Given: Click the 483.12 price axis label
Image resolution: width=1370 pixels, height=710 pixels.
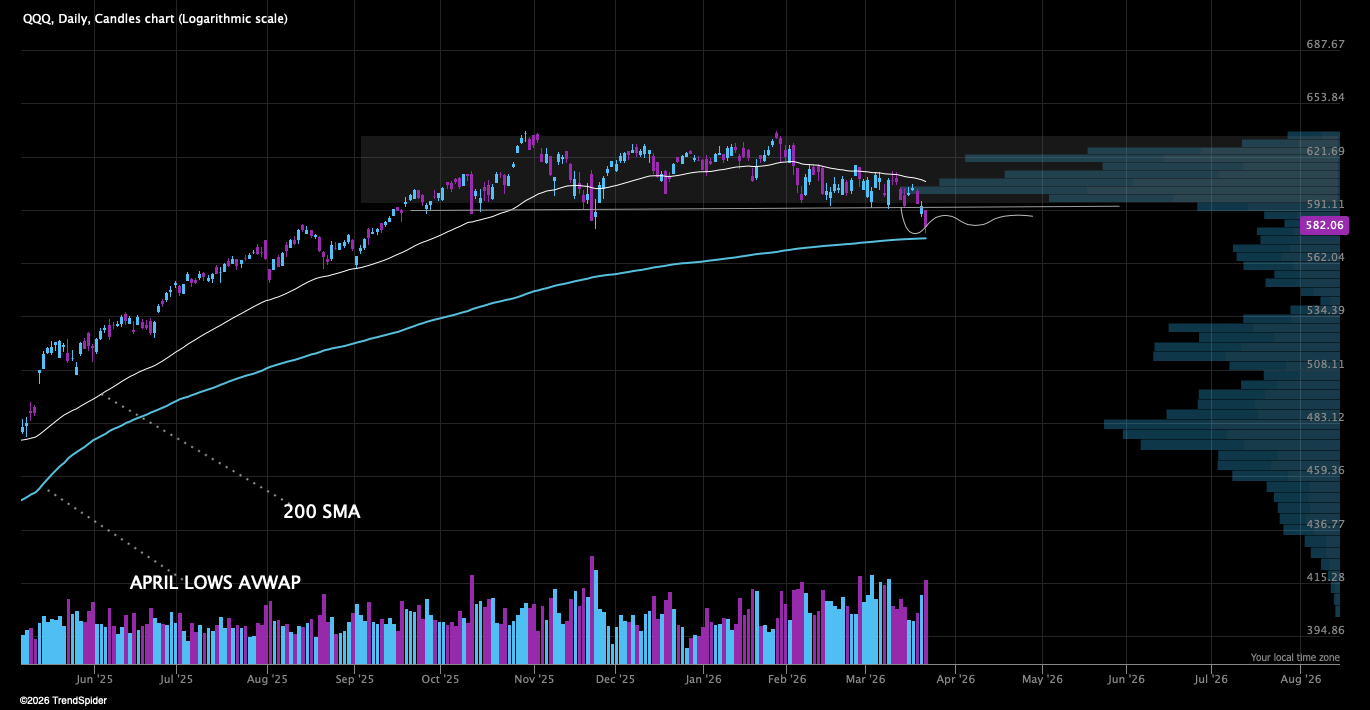Looking at the screenshot, I should [1325, 417].
